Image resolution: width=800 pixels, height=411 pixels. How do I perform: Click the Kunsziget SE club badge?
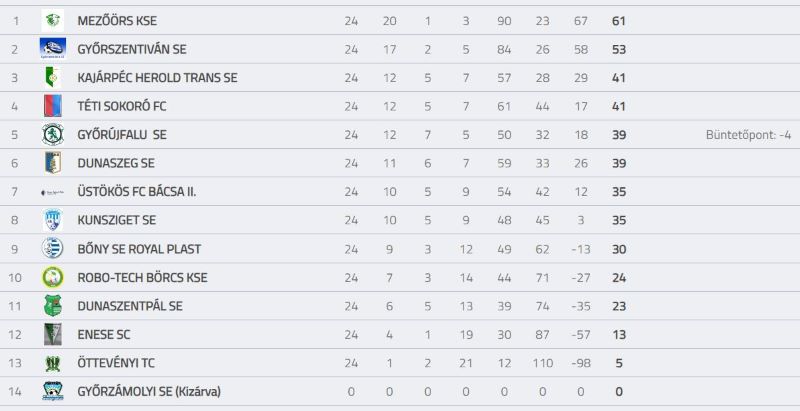pos(53,220)
